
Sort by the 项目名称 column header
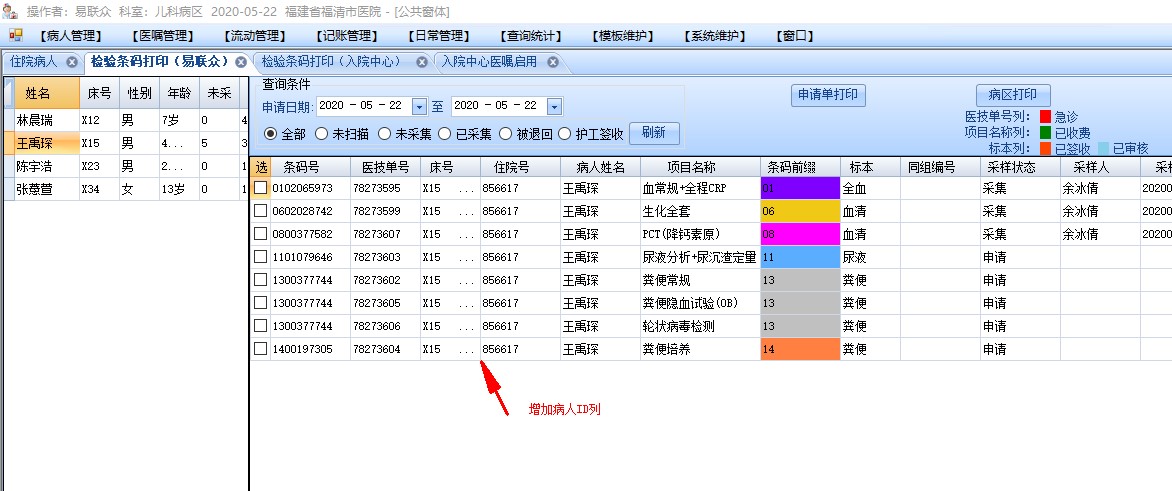click(x=700, y=167)
